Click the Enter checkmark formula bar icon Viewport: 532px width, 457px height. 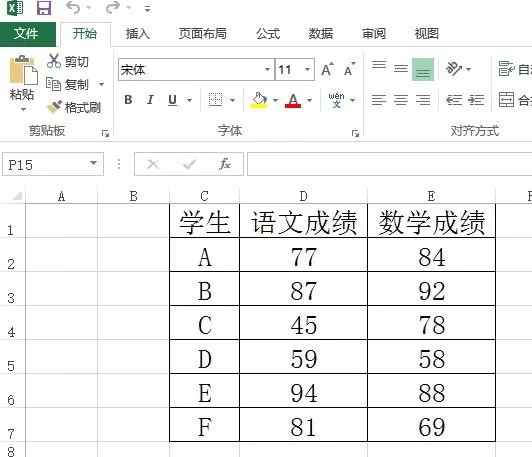point(189,165)
